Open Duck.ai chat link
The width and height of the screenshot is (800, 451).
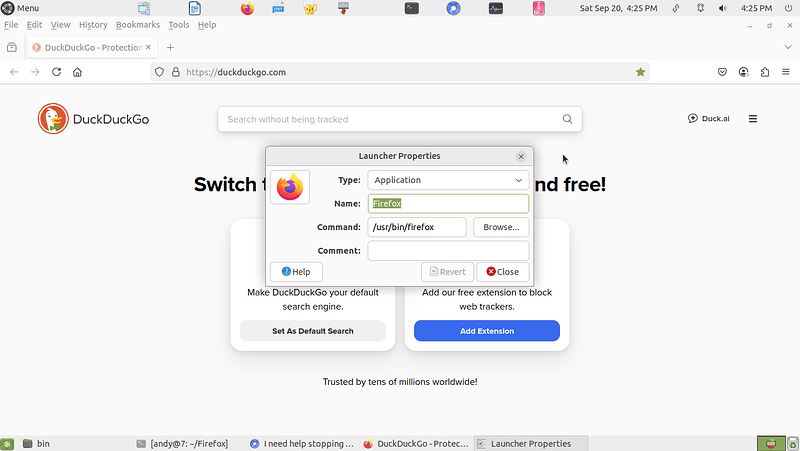pyautogui.click(x=709, y=118)
